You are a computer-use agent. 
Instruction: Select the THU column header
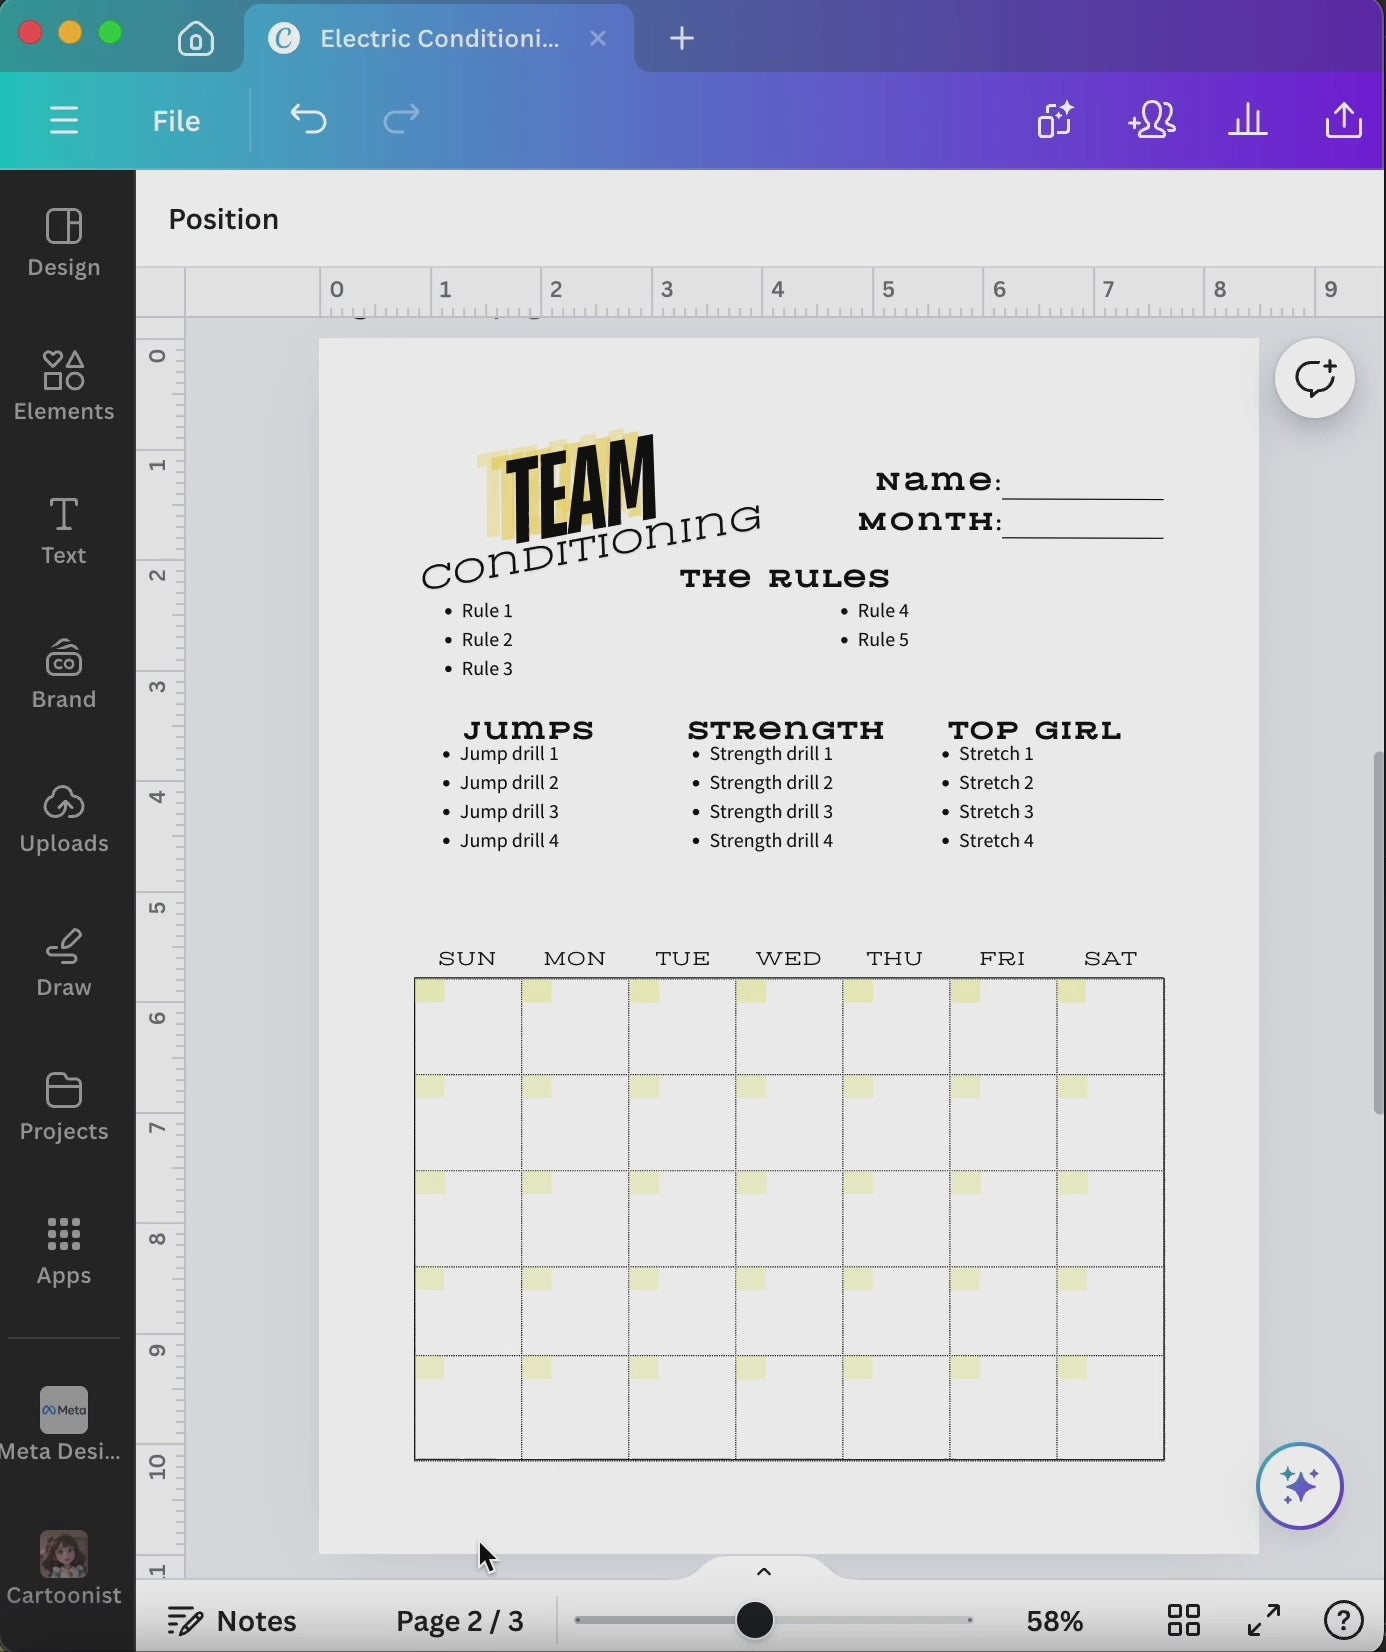[x=895, y=958]
